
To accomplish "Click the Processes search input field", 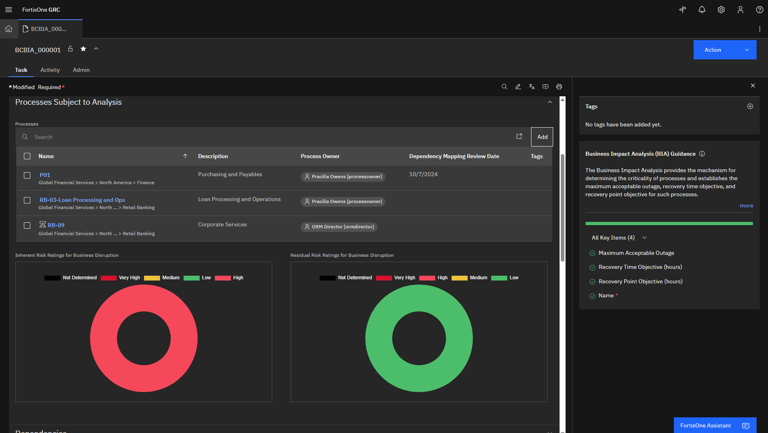I will [x=272, y=137].
